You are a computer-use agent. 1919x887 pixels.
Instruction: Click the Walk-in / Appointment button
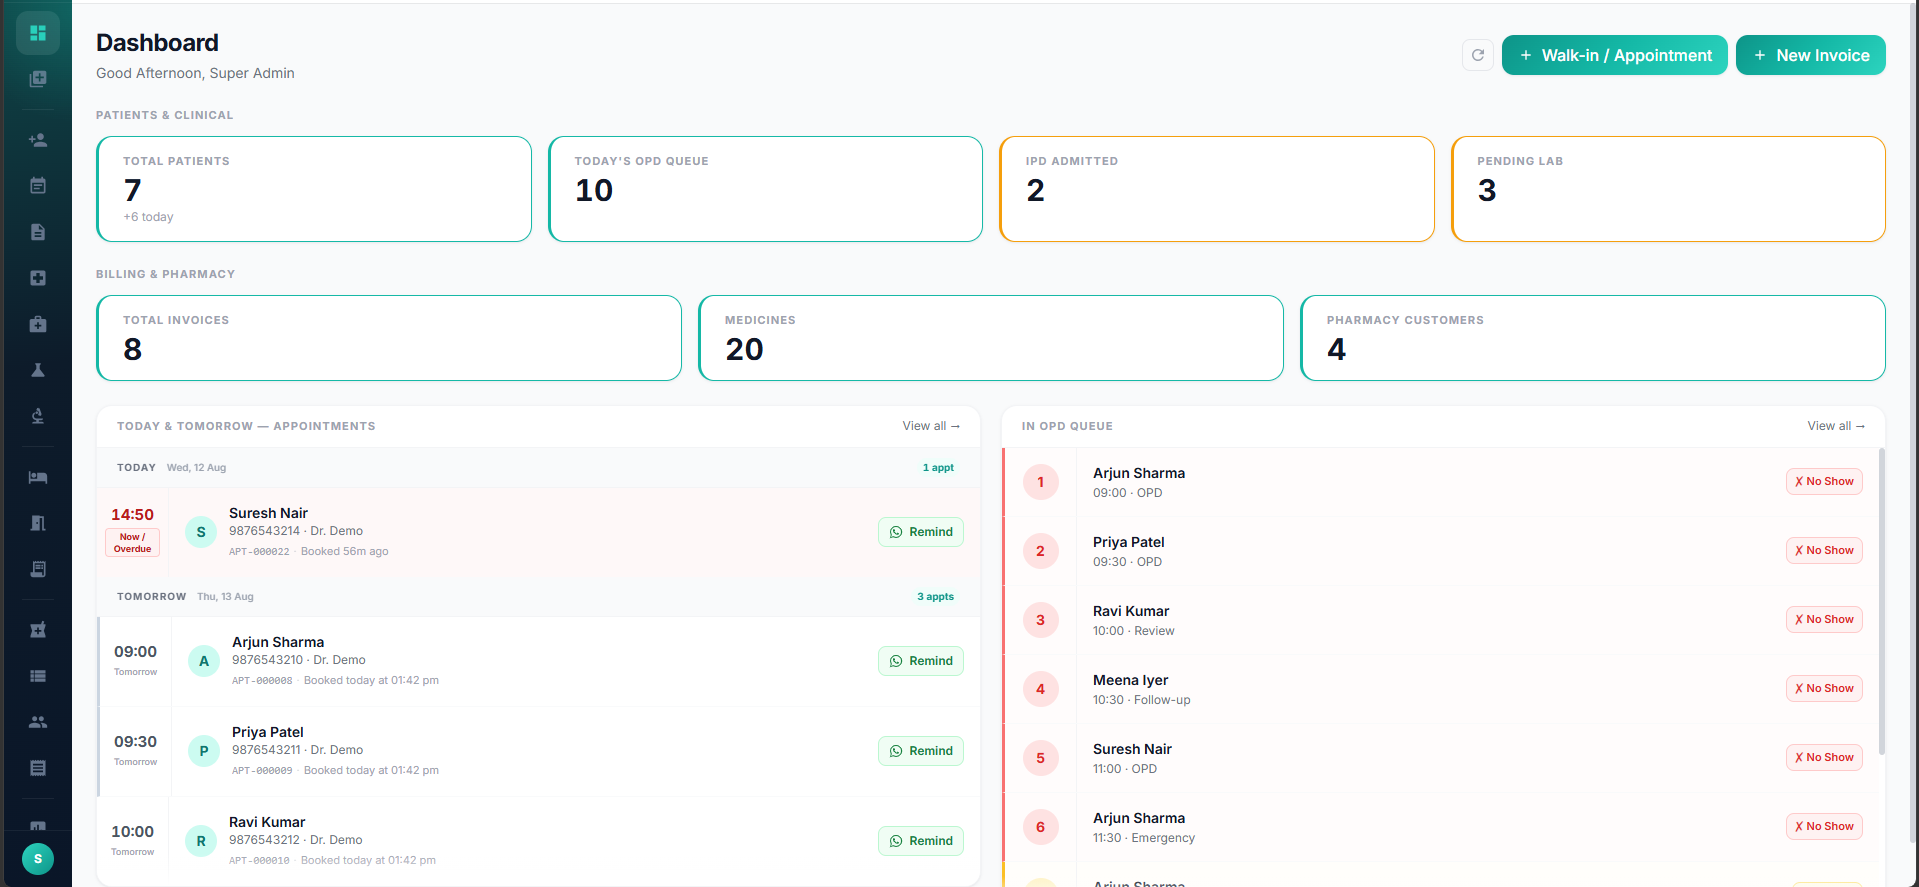tap(1614, 55)
